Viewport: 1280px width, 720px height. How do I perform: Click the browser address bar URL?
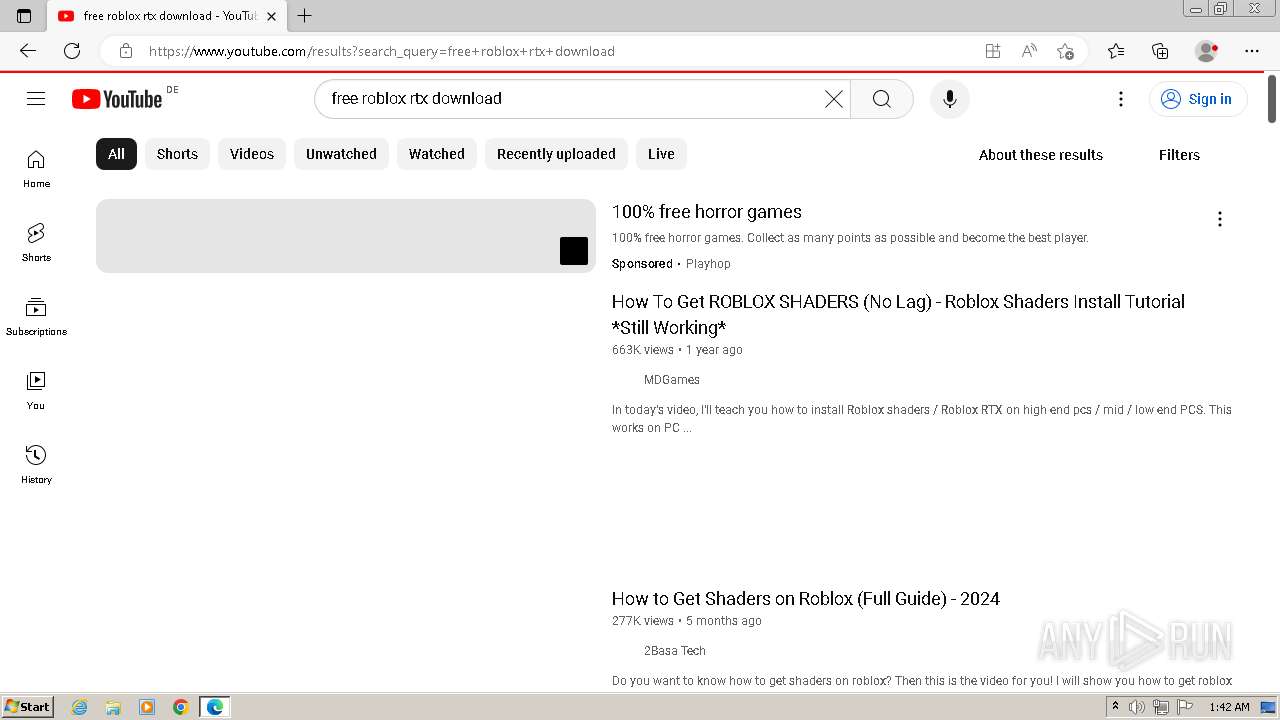[x=382, y=51]
